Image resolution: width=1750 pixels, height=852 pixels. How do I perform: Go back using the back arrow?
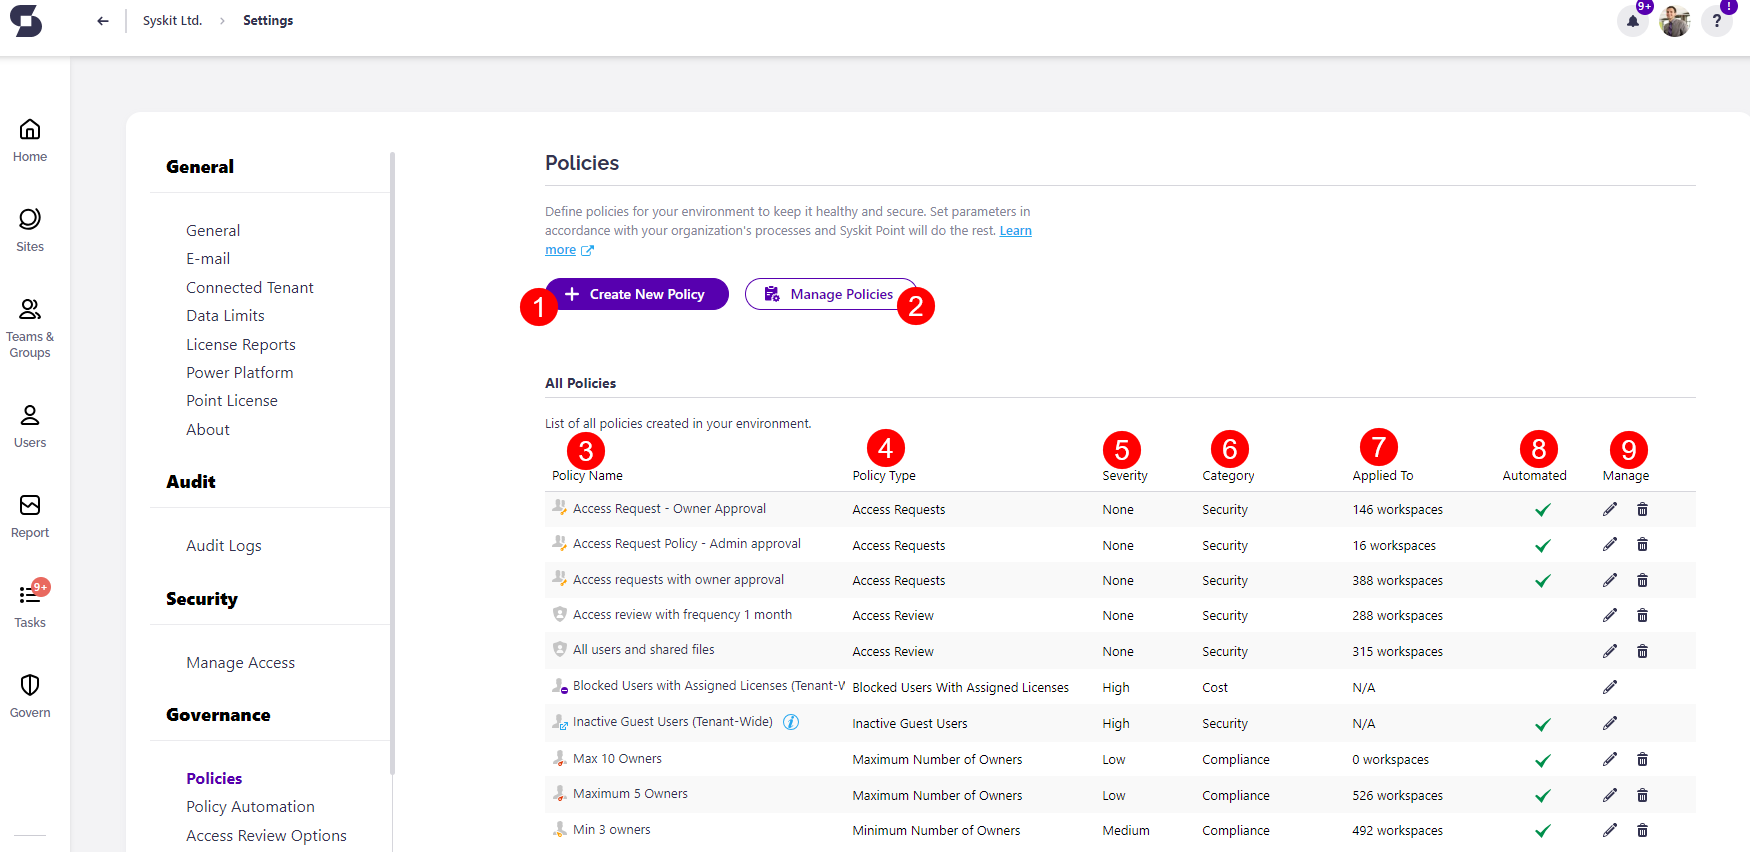(102, 21)
